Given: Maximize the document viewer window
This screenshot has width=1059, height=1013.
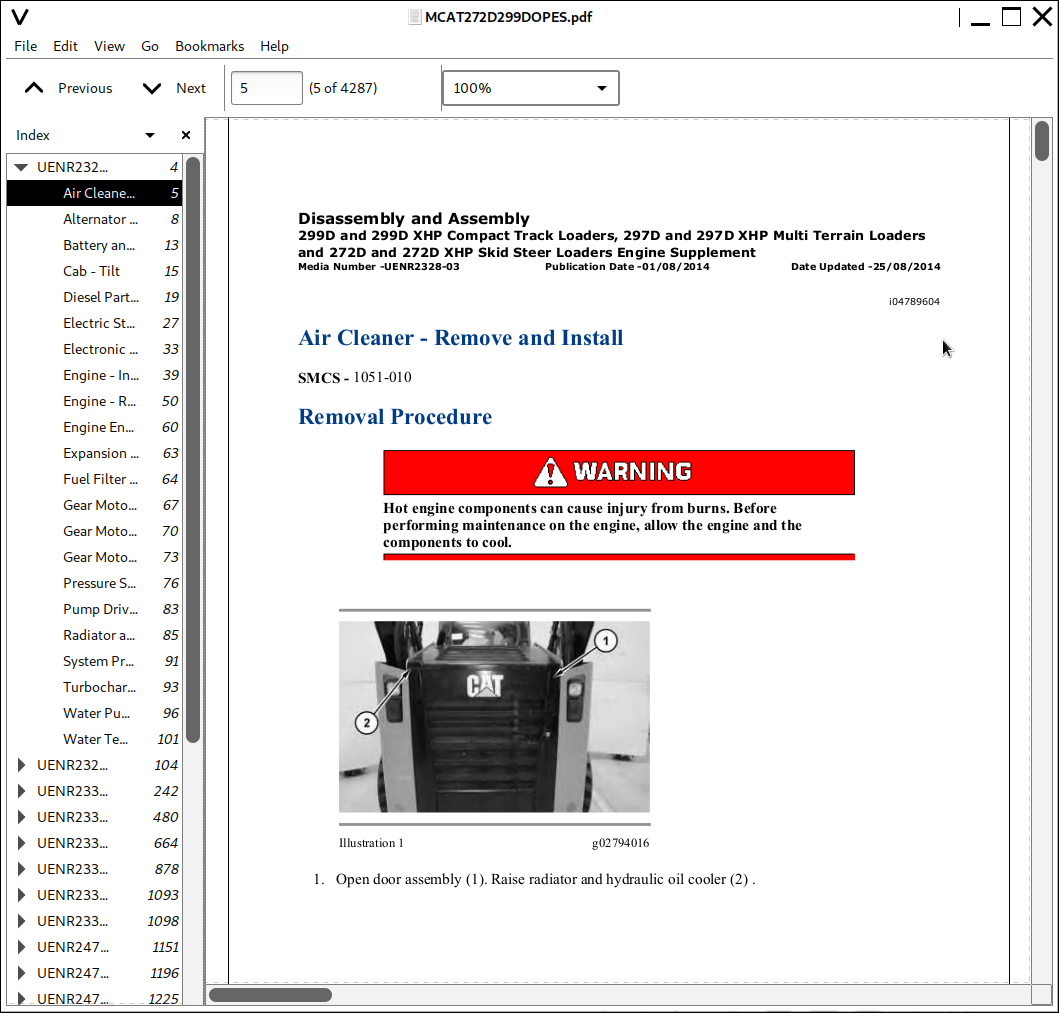Looking at the screenshot, I should 1011,17.
